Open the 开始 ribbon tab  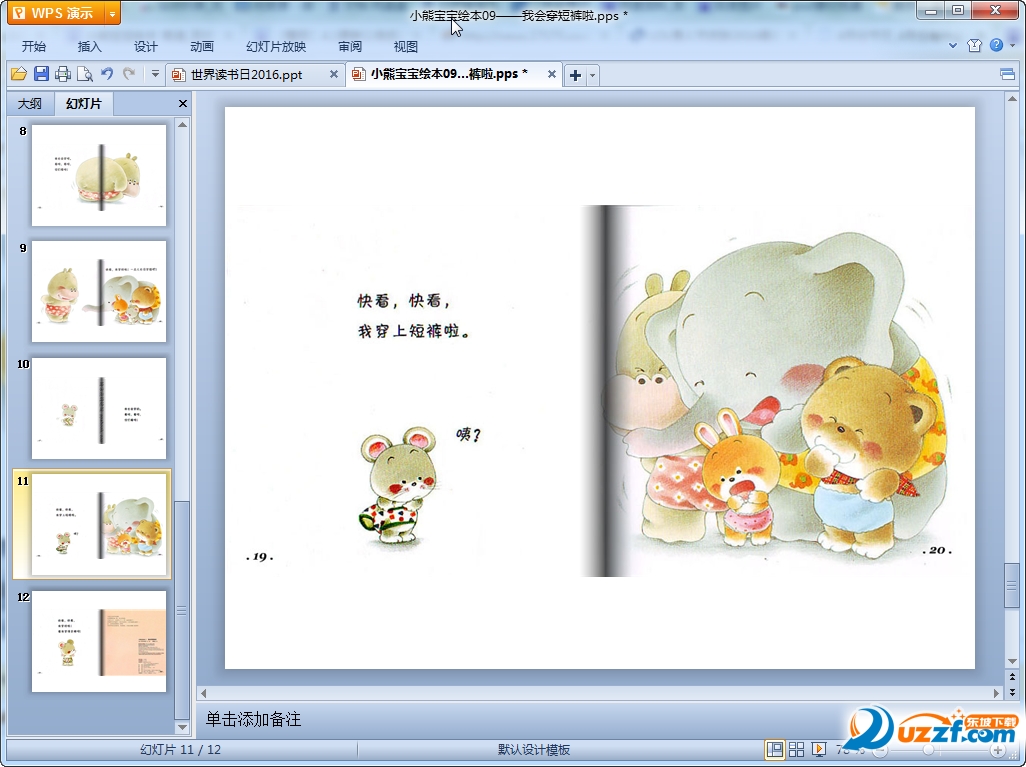point(34,46)
